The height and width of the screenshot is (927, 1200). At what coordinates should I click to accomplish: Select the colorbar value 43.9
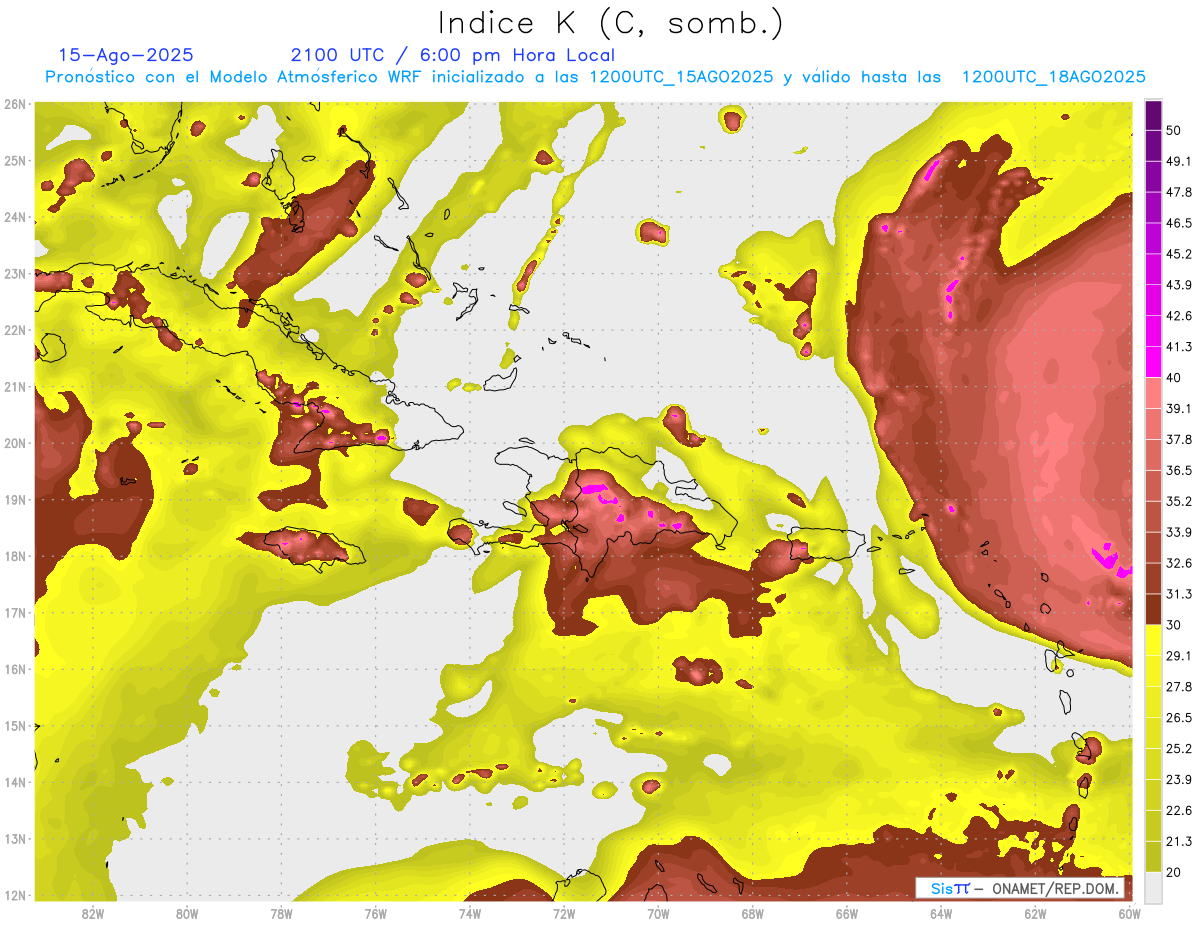pyautogui.click(x=1178, y=285)
